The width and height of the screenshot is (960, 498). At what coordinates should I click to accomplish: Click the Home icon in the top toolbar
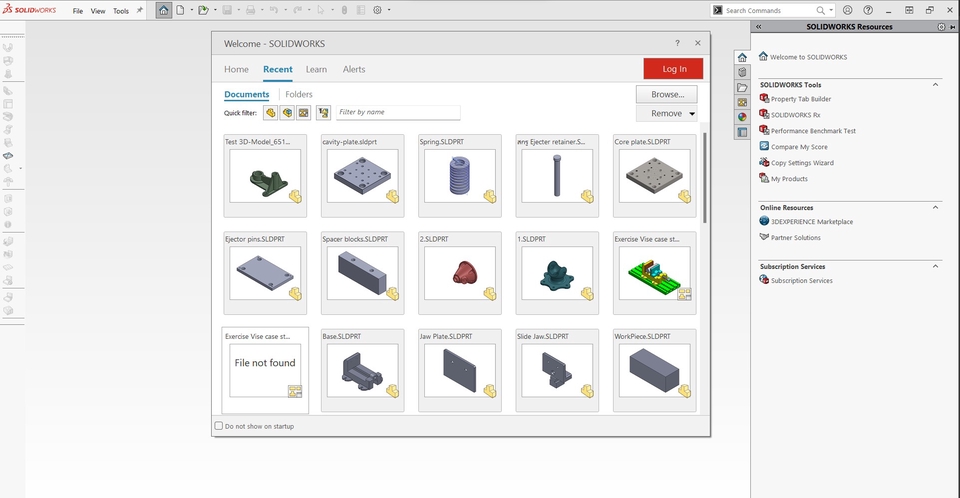[x=163, y=10]
